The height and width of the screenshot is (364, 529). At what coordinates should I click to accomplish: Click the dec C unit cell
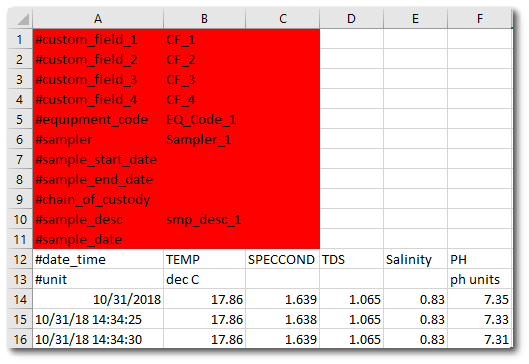(204, 279)
